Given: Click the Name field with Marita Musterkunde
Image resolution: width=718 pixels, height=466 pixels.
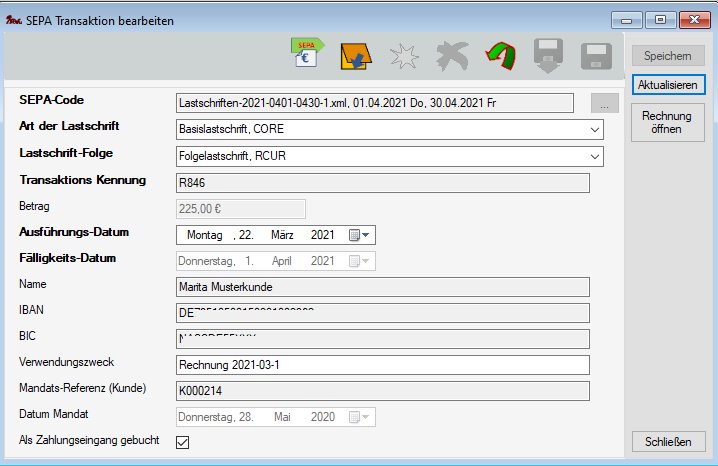Looking at the screenshot, I should point(382,287).
